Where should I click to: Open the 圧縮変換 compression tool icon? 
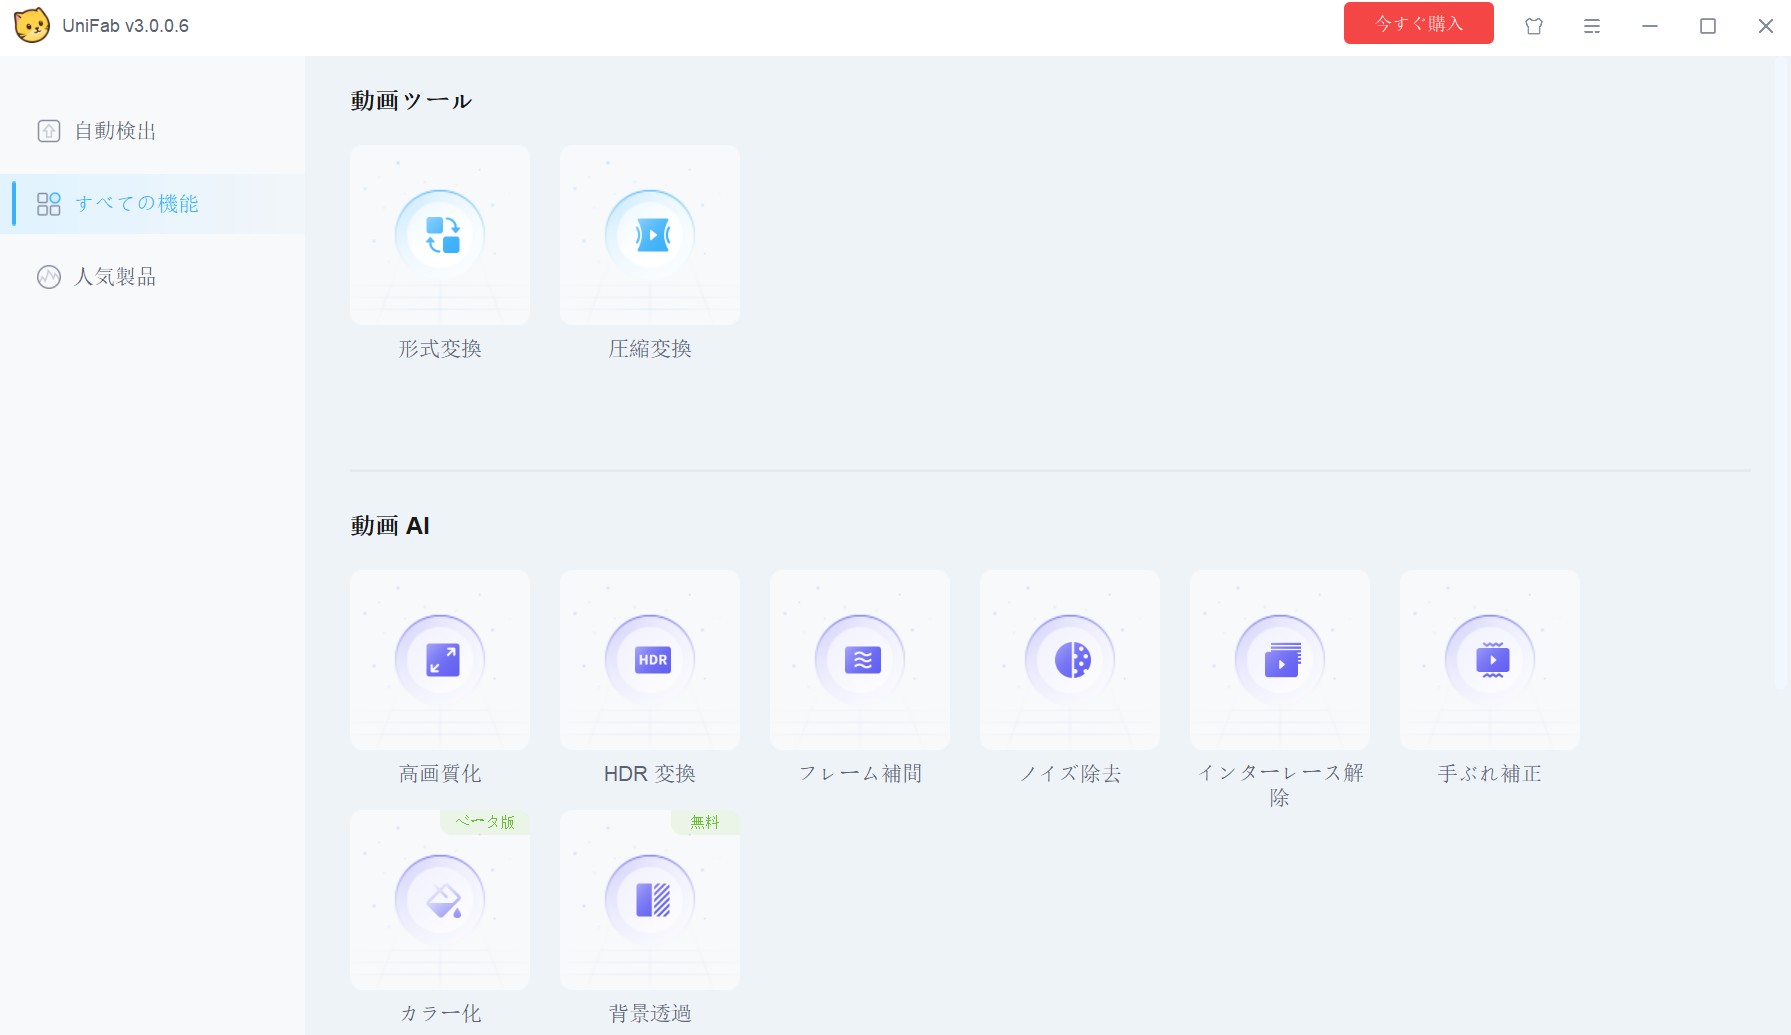click(x=650, y=235)
